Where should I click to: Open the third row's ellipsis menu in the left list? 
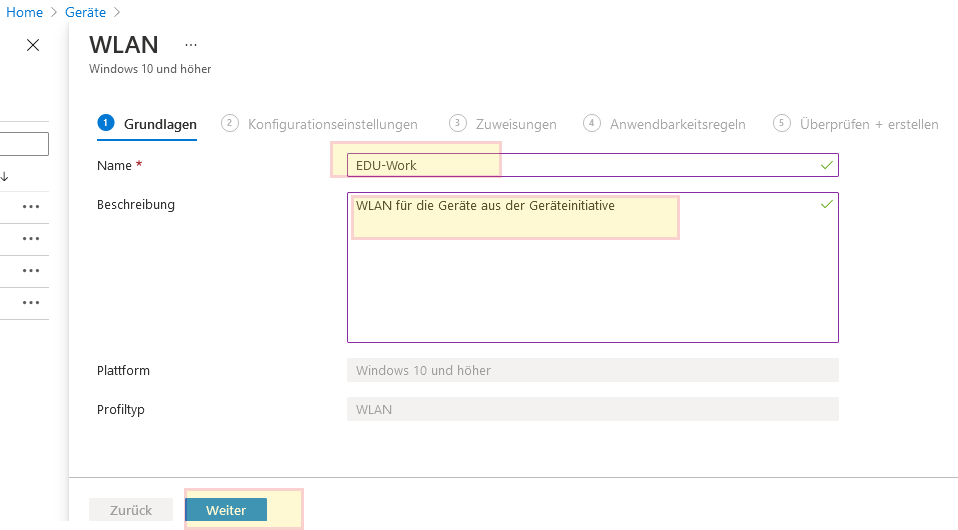[x=31, y=271]
